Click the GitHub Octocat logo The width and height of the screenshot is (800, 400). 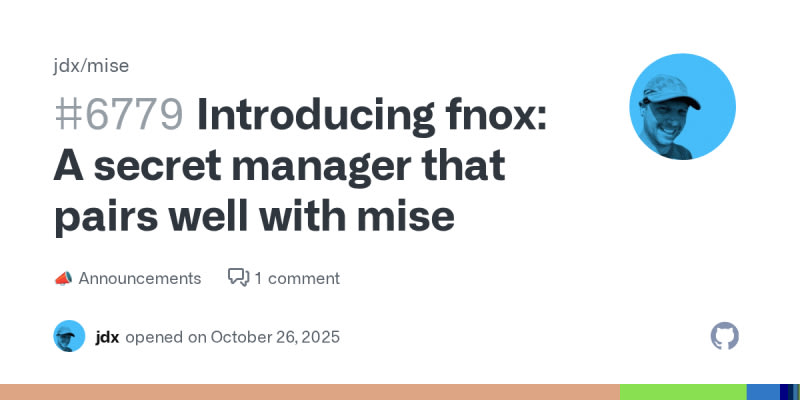pos(724,336)
